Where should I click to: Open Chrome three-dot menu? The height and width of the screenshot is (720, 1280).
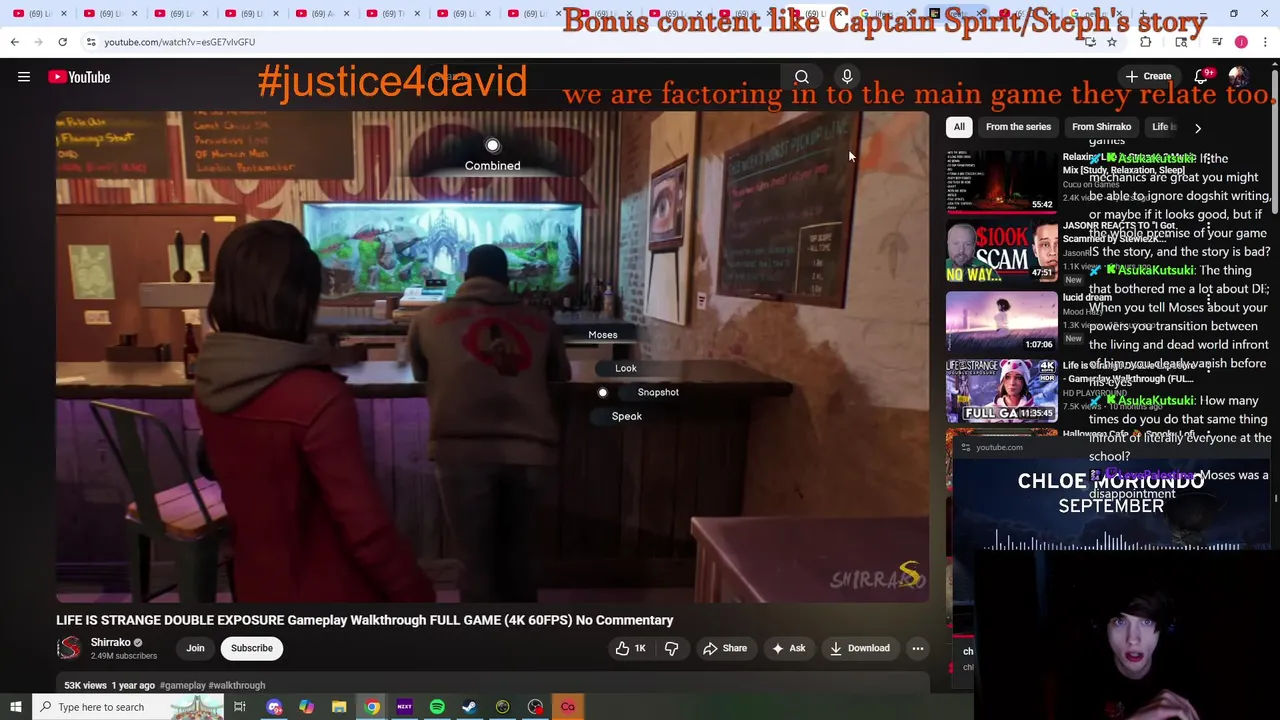click(x=1265, y=42)
